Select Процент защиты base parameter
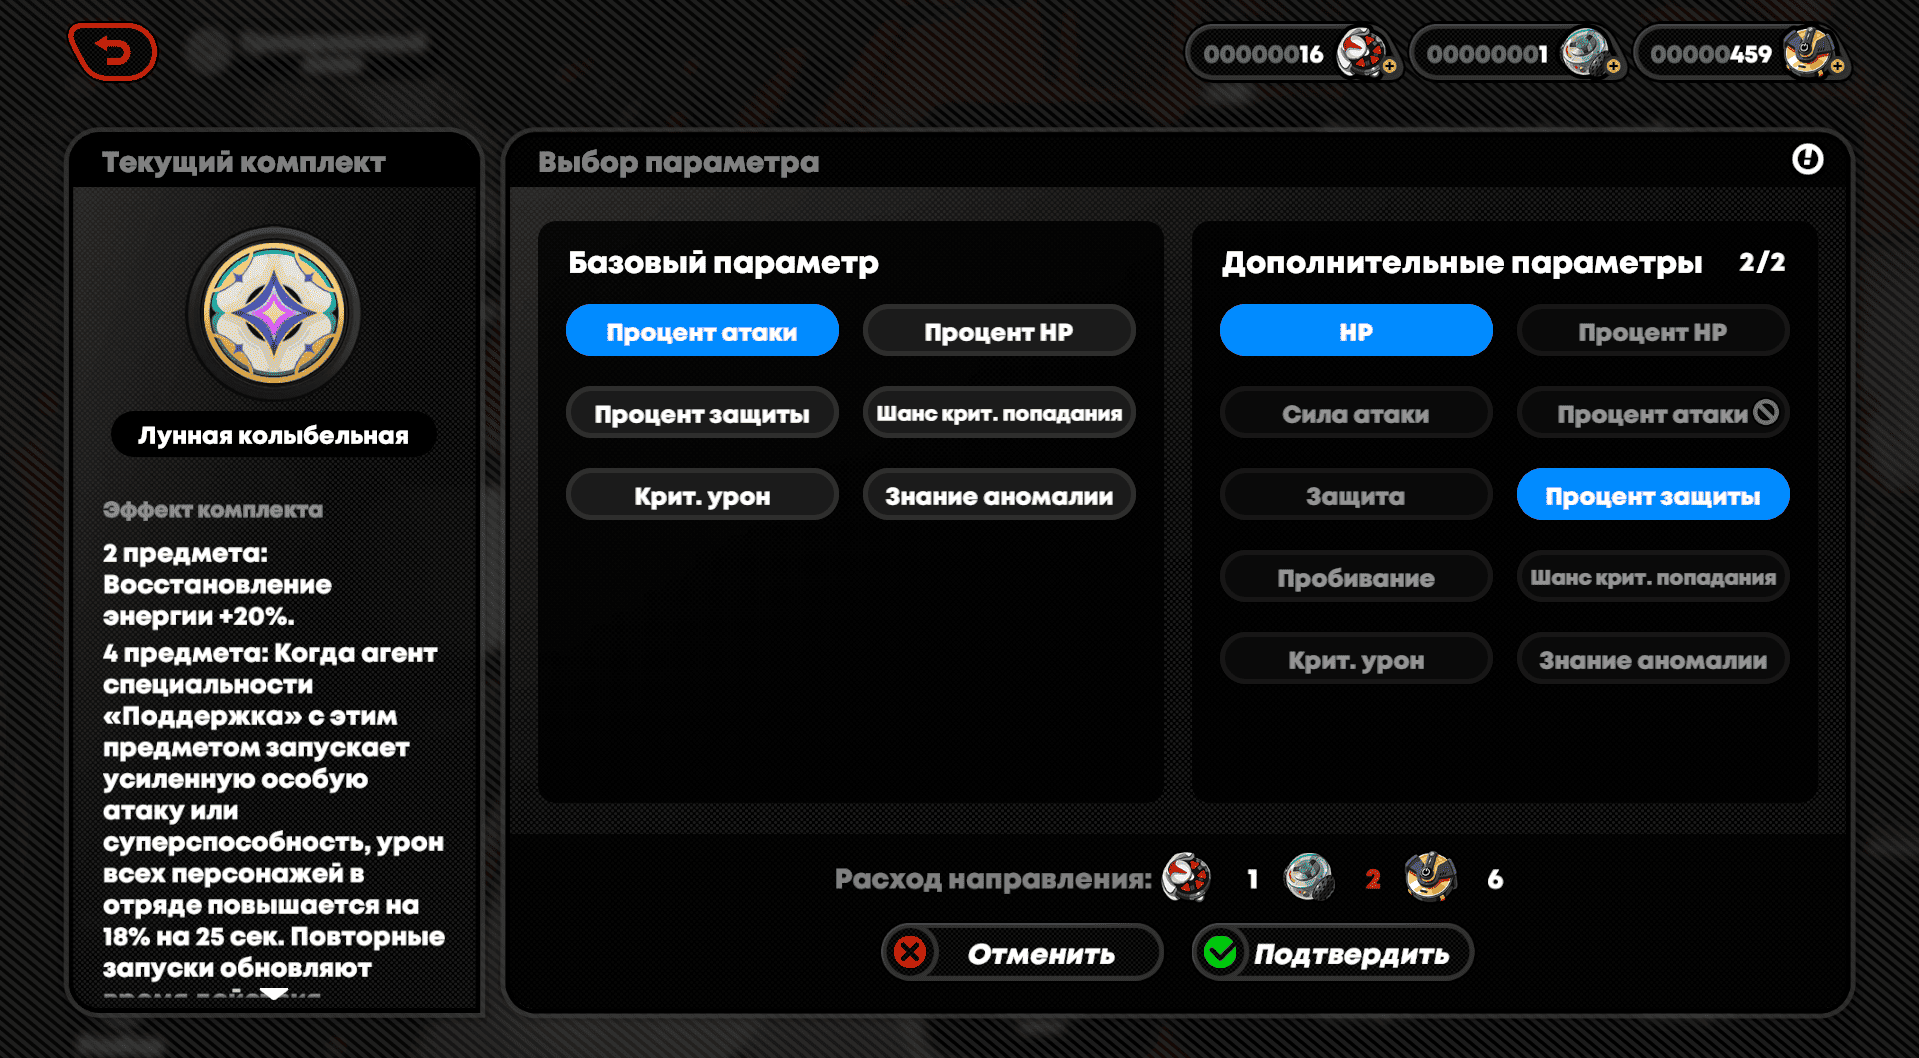 coord(702,413)
